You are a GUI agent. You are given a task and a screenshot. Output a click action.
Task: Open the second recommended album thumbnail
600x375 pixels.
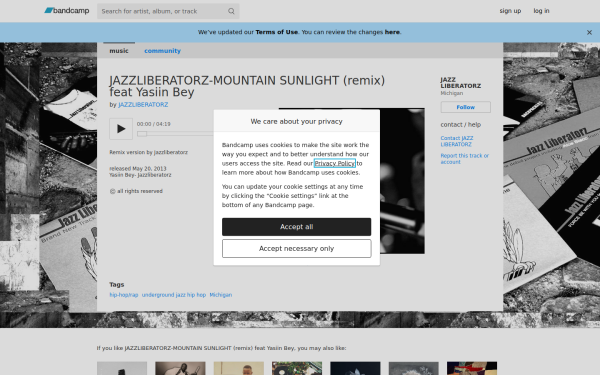click(180, 368)
